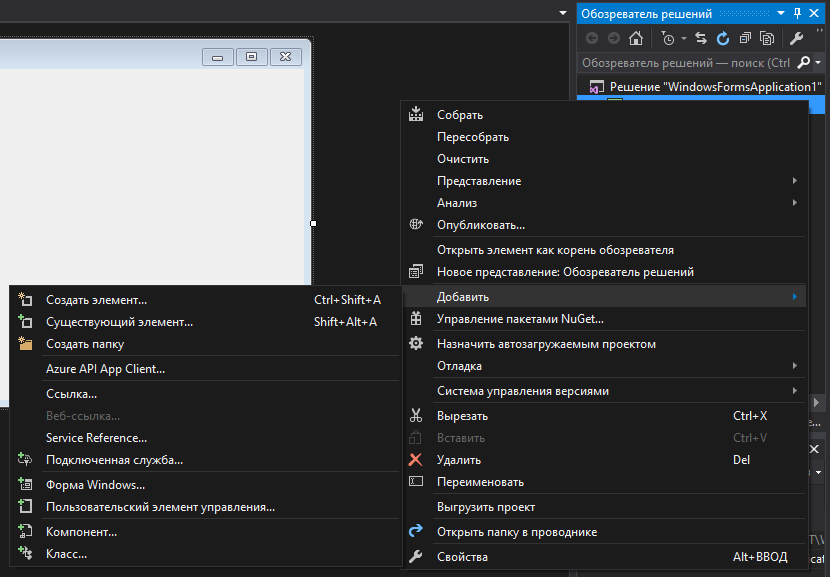830x577 pixels.
Task: Click the Собрать build icon
Action: (x=416, y=114)
